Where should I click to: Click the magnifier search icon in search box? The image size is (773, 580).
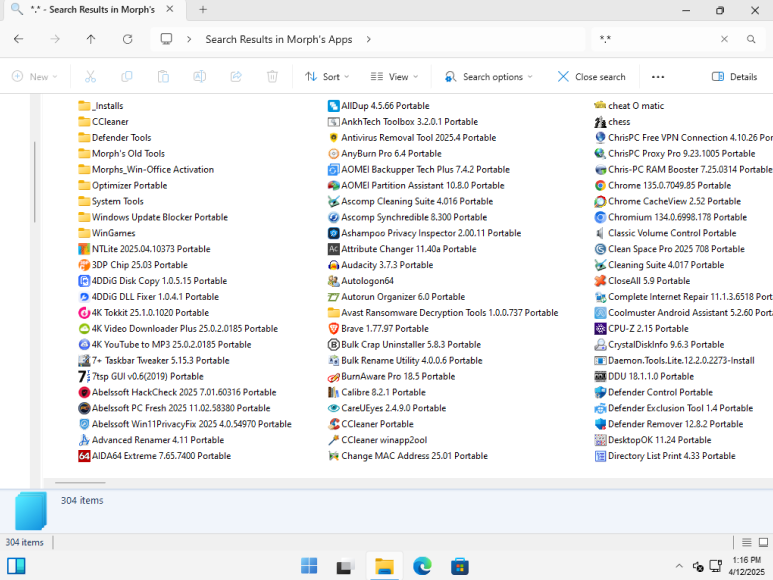coord(751,39)
